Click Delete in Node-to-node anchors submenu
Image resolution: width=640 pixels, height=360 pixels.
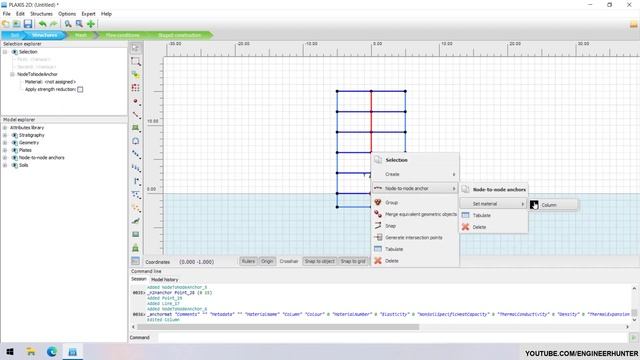tap(493, 227)
